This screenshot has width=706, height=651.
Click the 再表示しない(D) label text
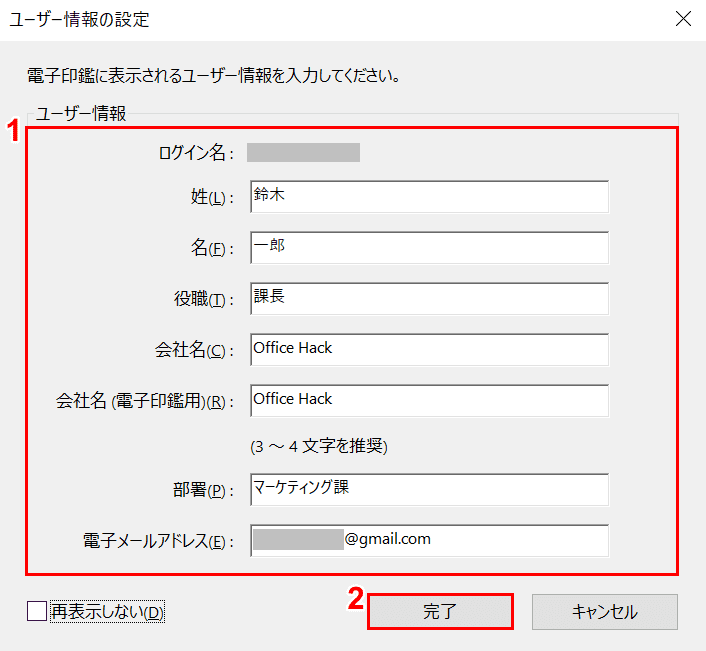click(x=108, y=611)
